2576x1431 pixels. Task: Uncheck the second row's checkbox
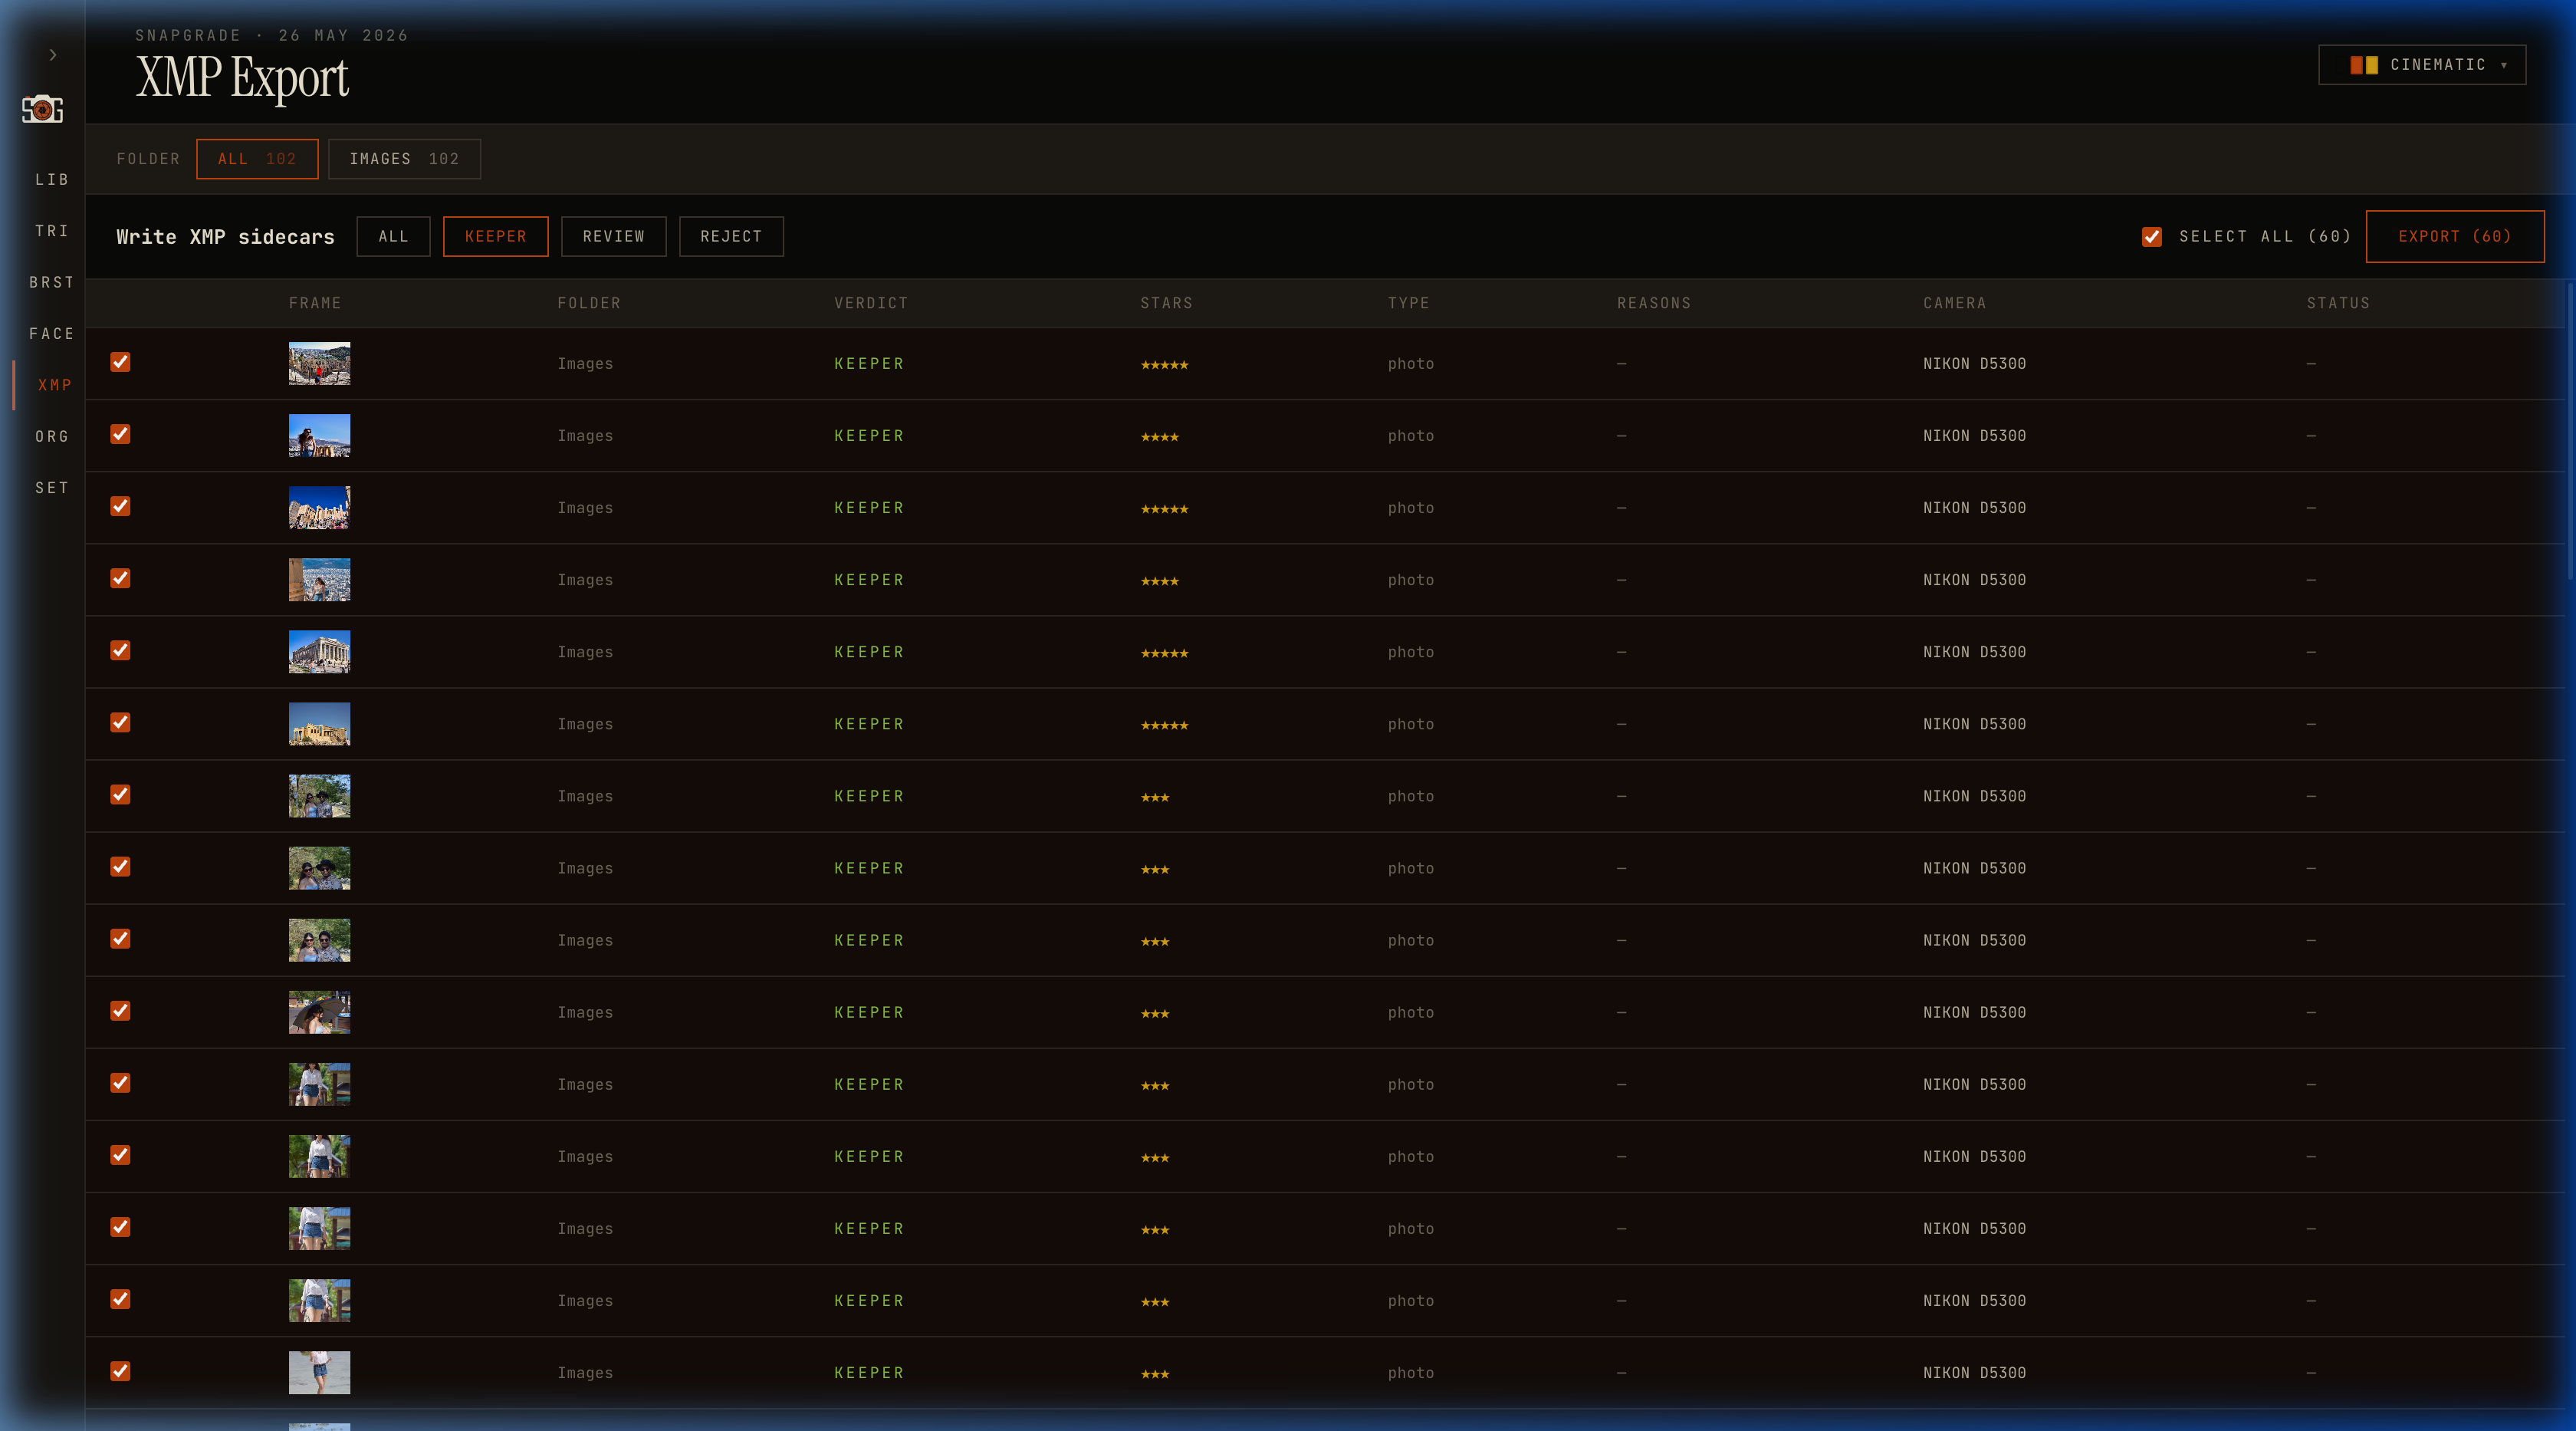coord(120,434)
